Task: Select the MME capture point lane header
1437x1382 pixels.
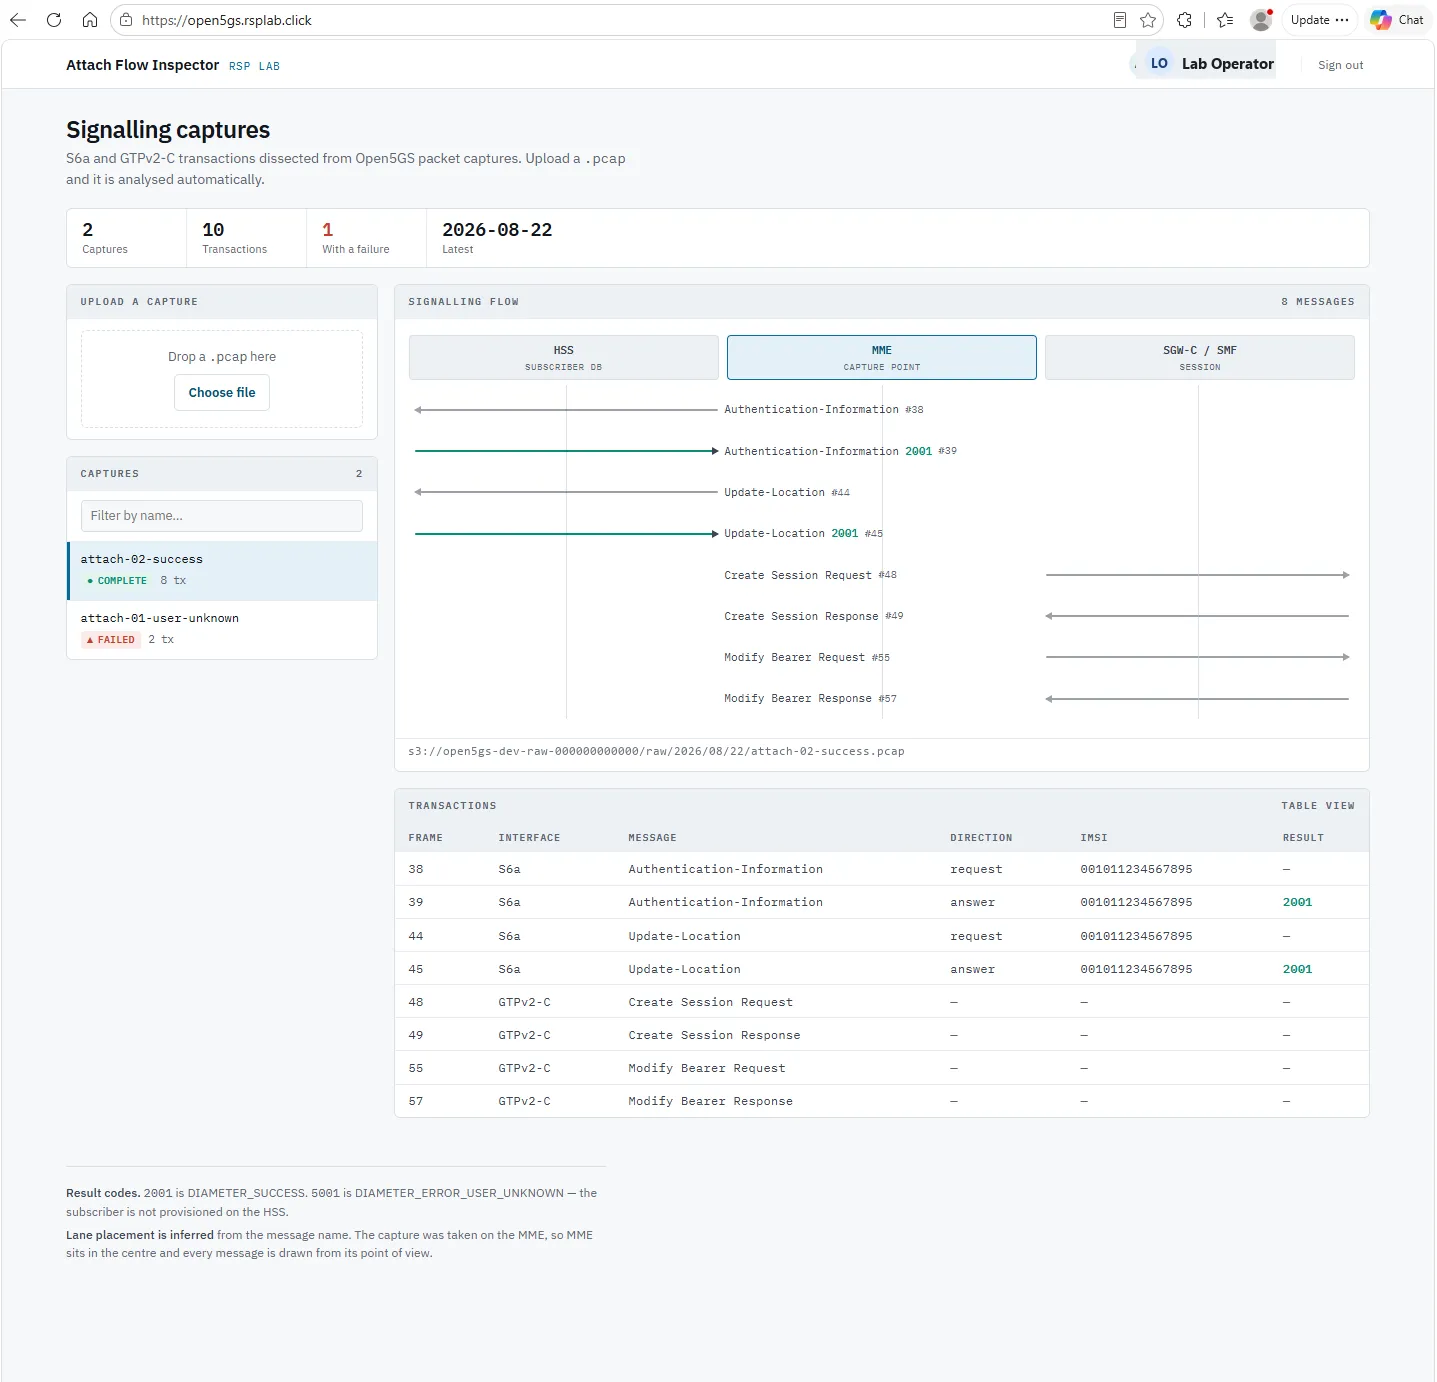Action: point(882,358)
